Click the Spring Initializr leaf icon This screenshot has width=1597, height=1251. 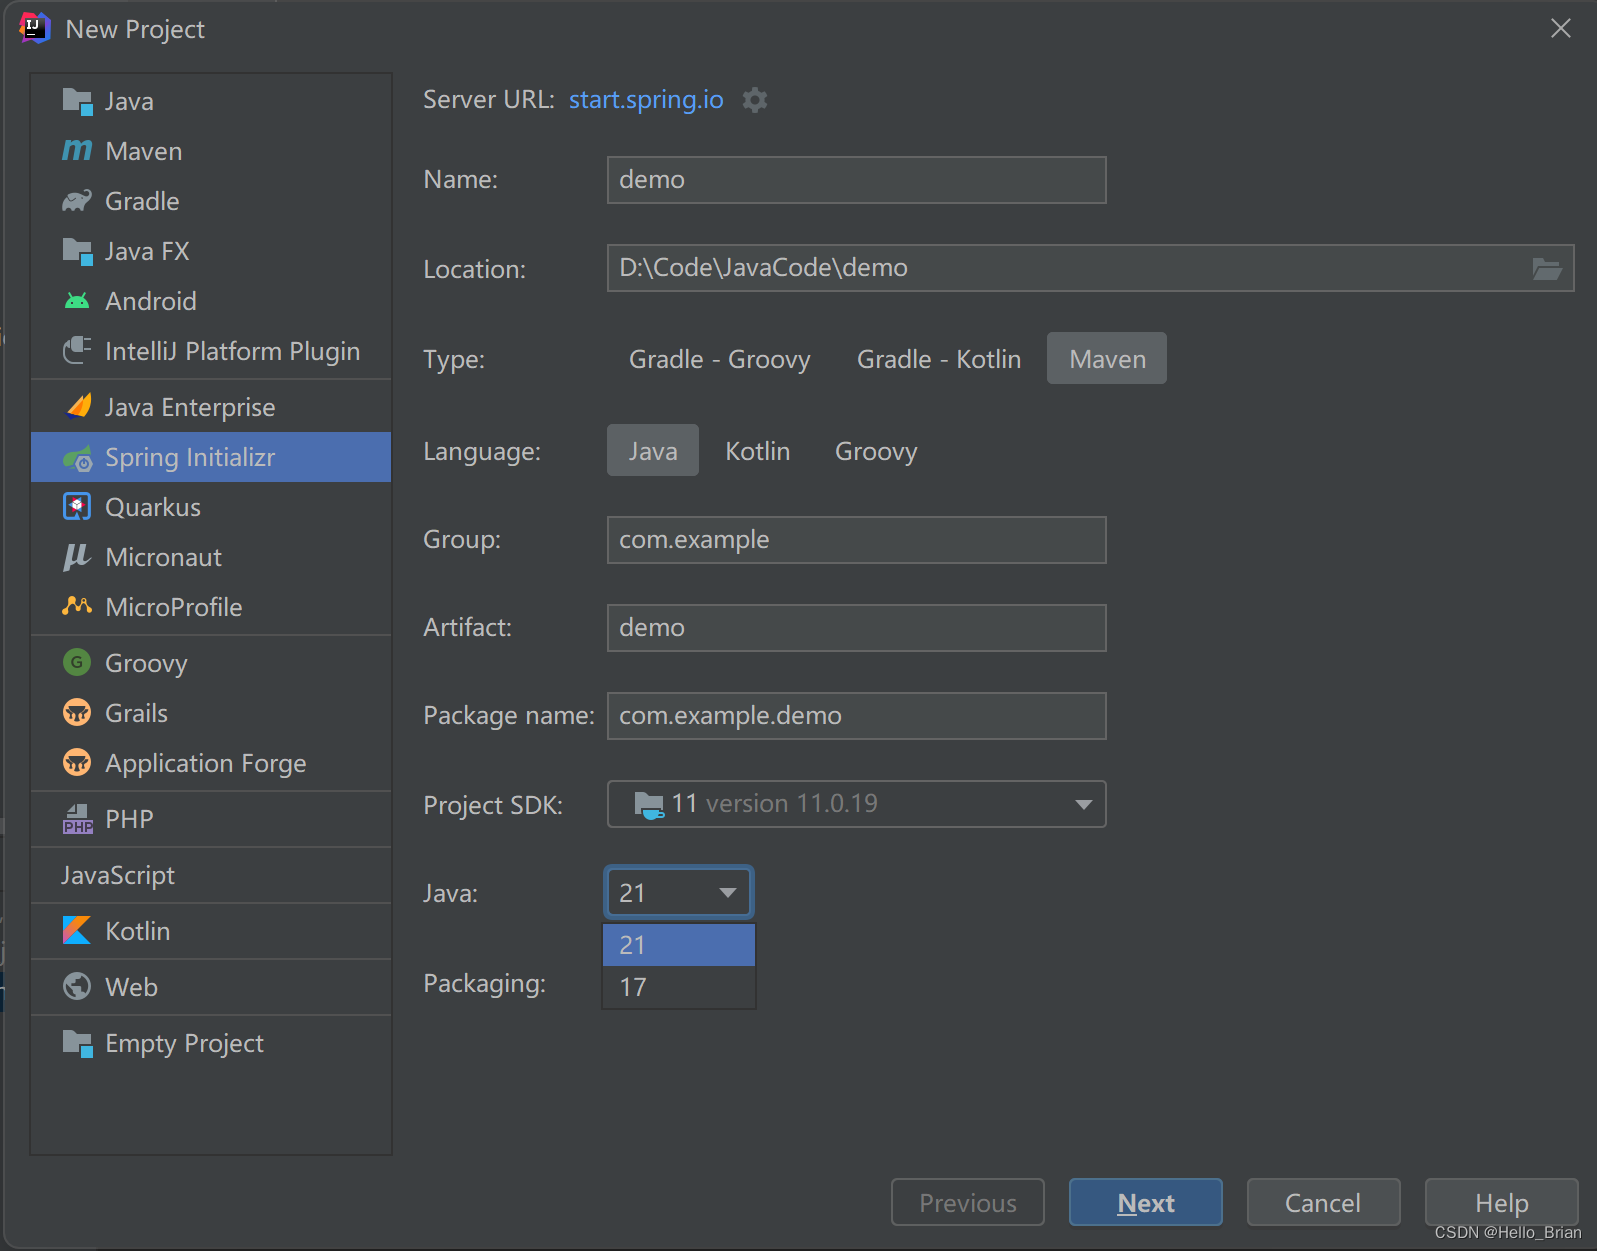[77, 458]
